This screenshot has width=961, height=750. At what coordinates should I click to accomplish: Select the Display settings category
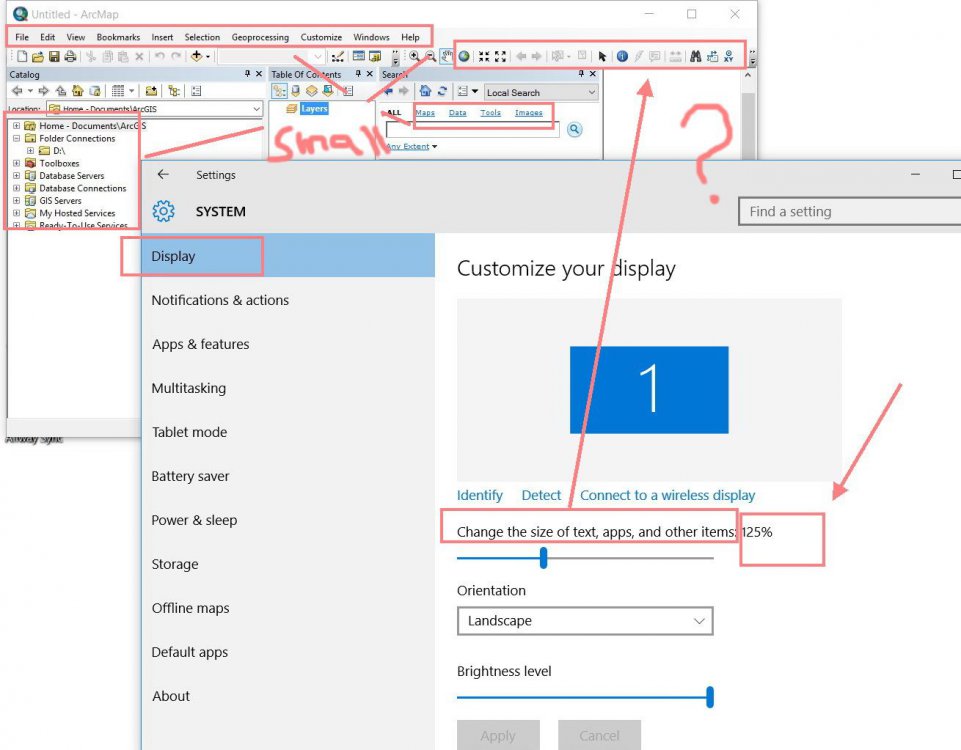(288, 256)
